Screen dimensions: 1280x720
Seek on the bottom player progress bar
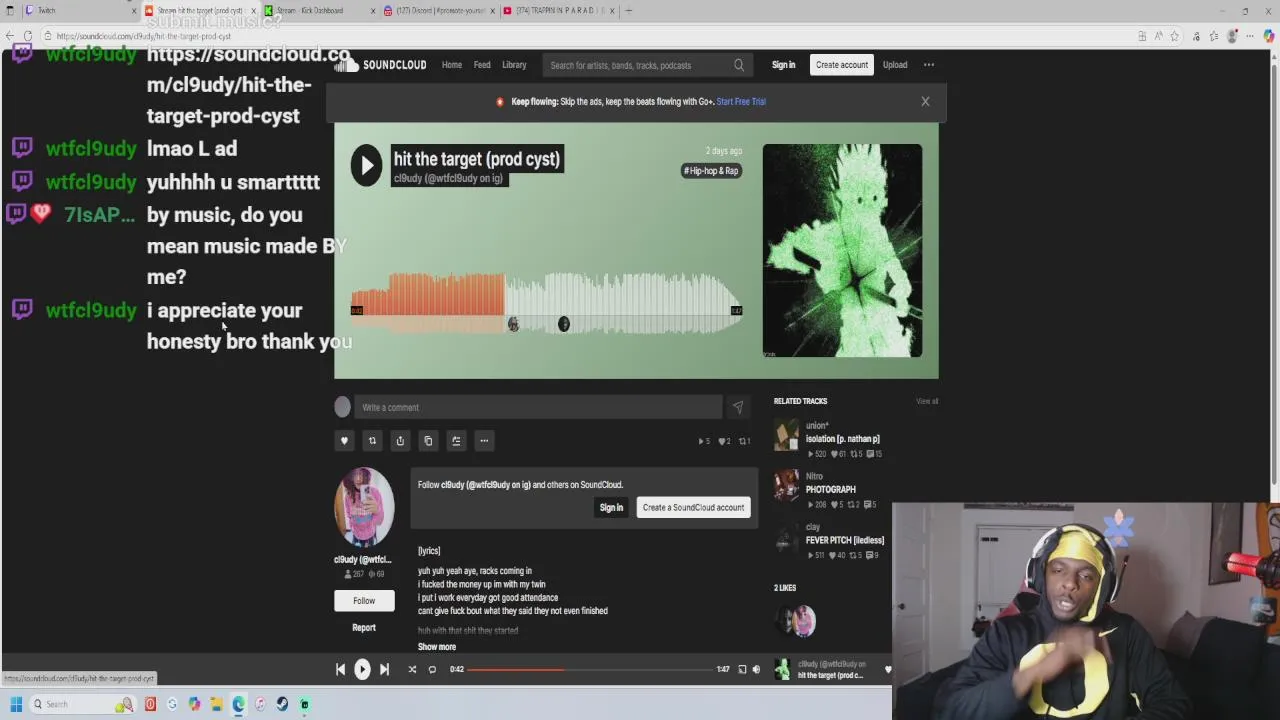[x=590, y=669]
